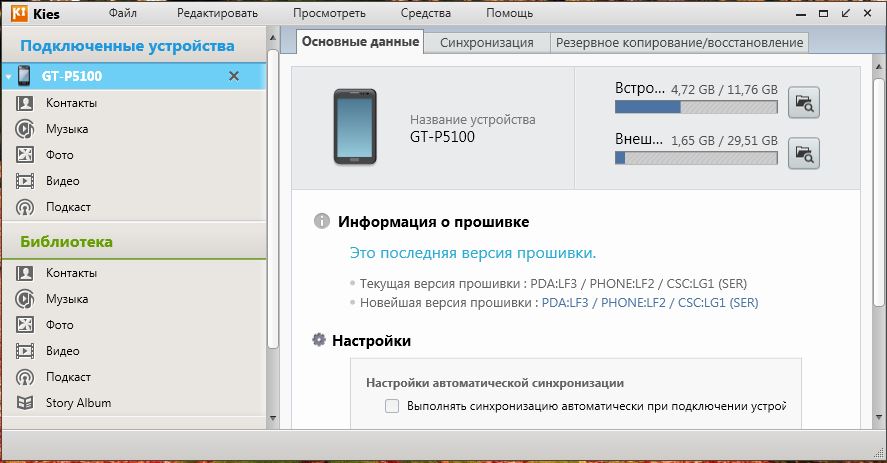Open device Видео icon under GT-P5100
The height and width of the screenshot is (463, 887).
coord(24,181)
